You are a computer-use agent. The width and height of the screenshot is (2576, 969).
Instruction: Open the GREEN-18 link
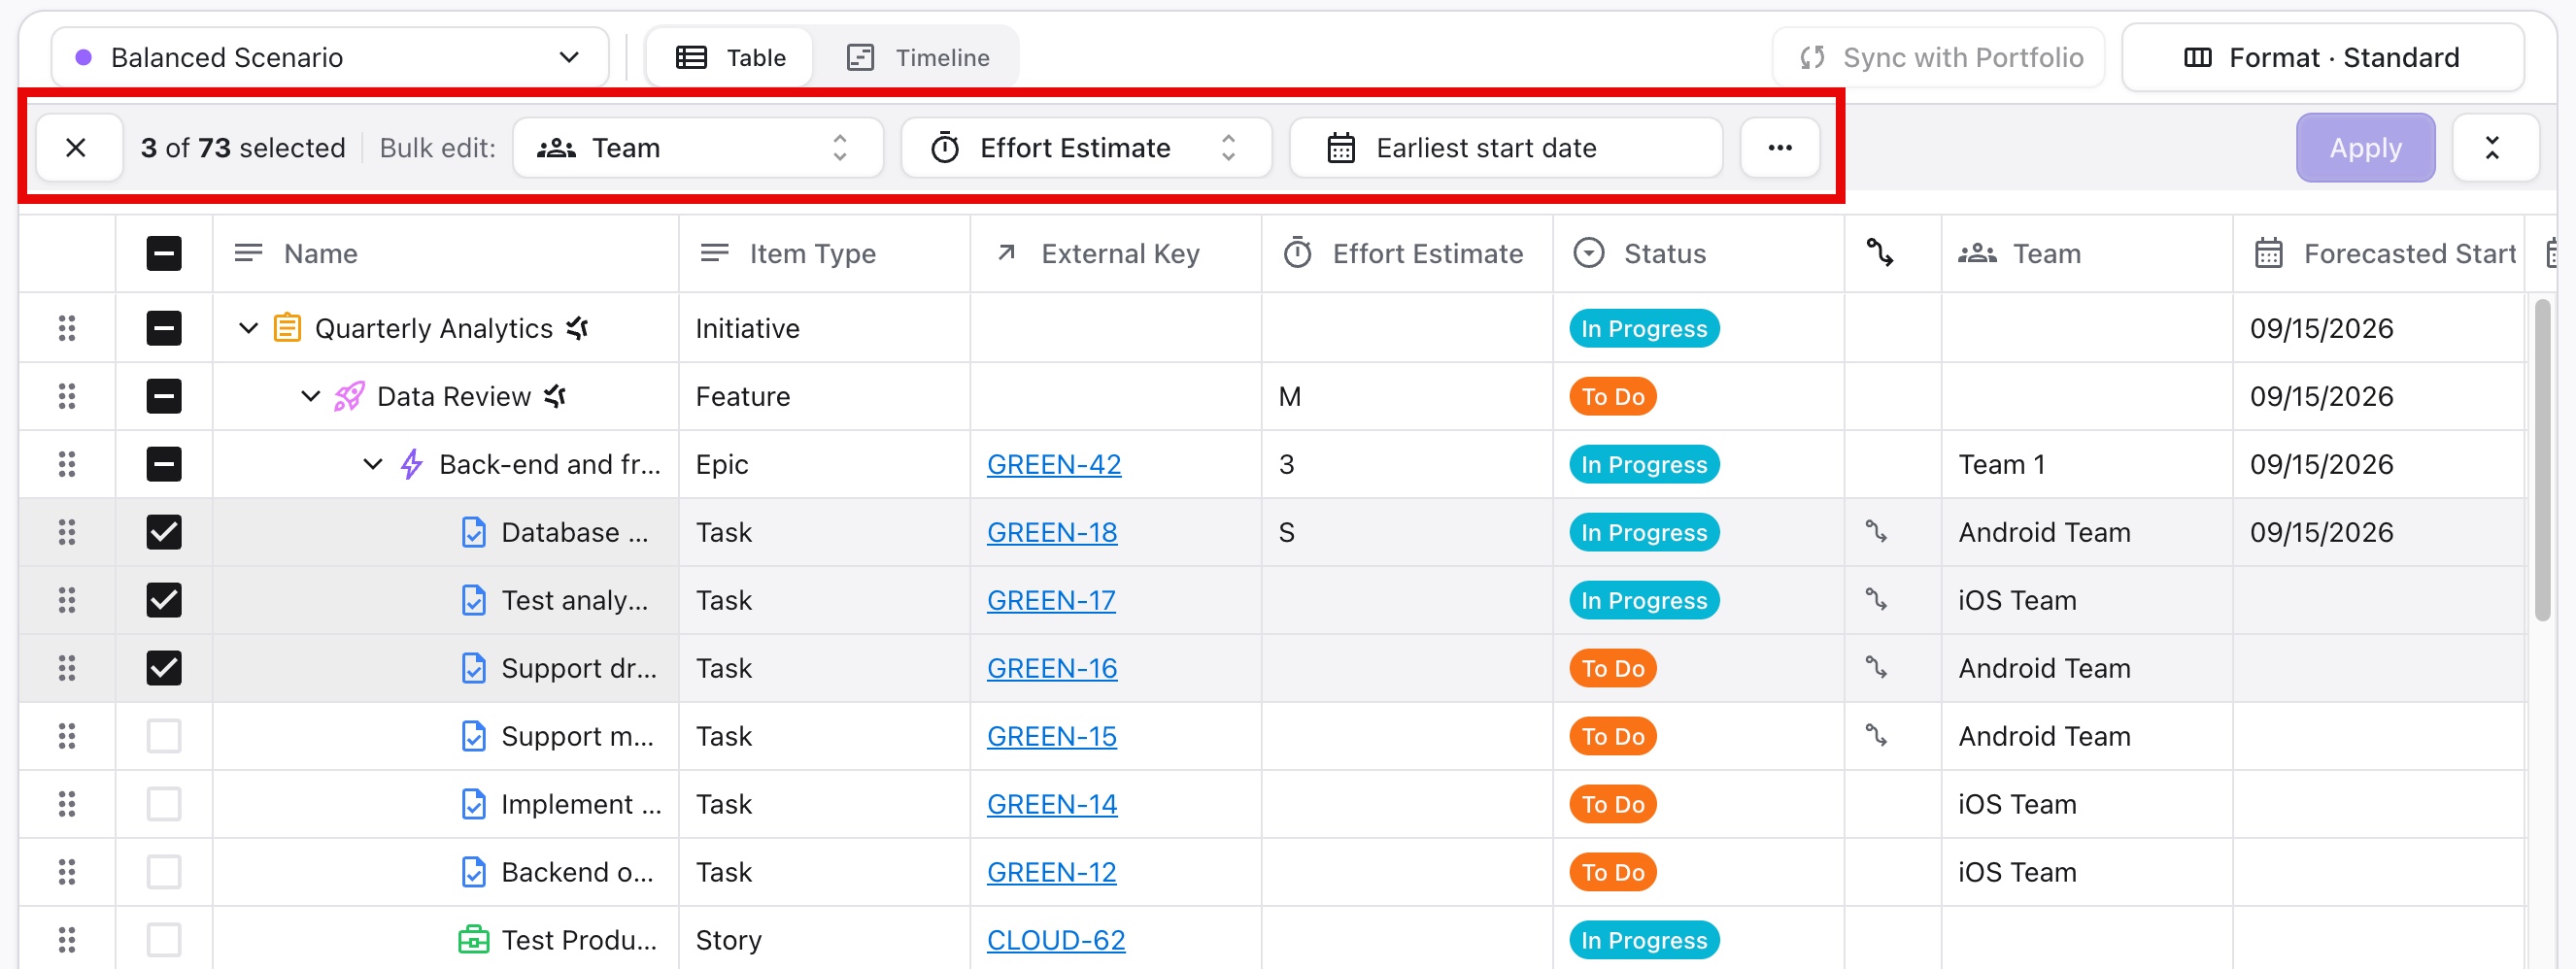coord(1052,532)
